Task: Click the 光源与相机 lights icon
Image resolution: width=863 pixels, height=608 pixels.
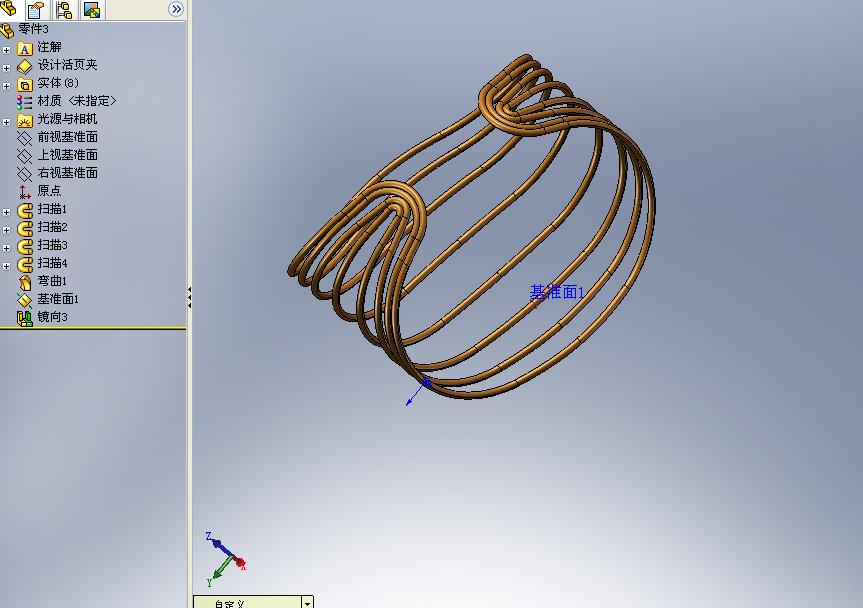Action: (x=24, y=120)
